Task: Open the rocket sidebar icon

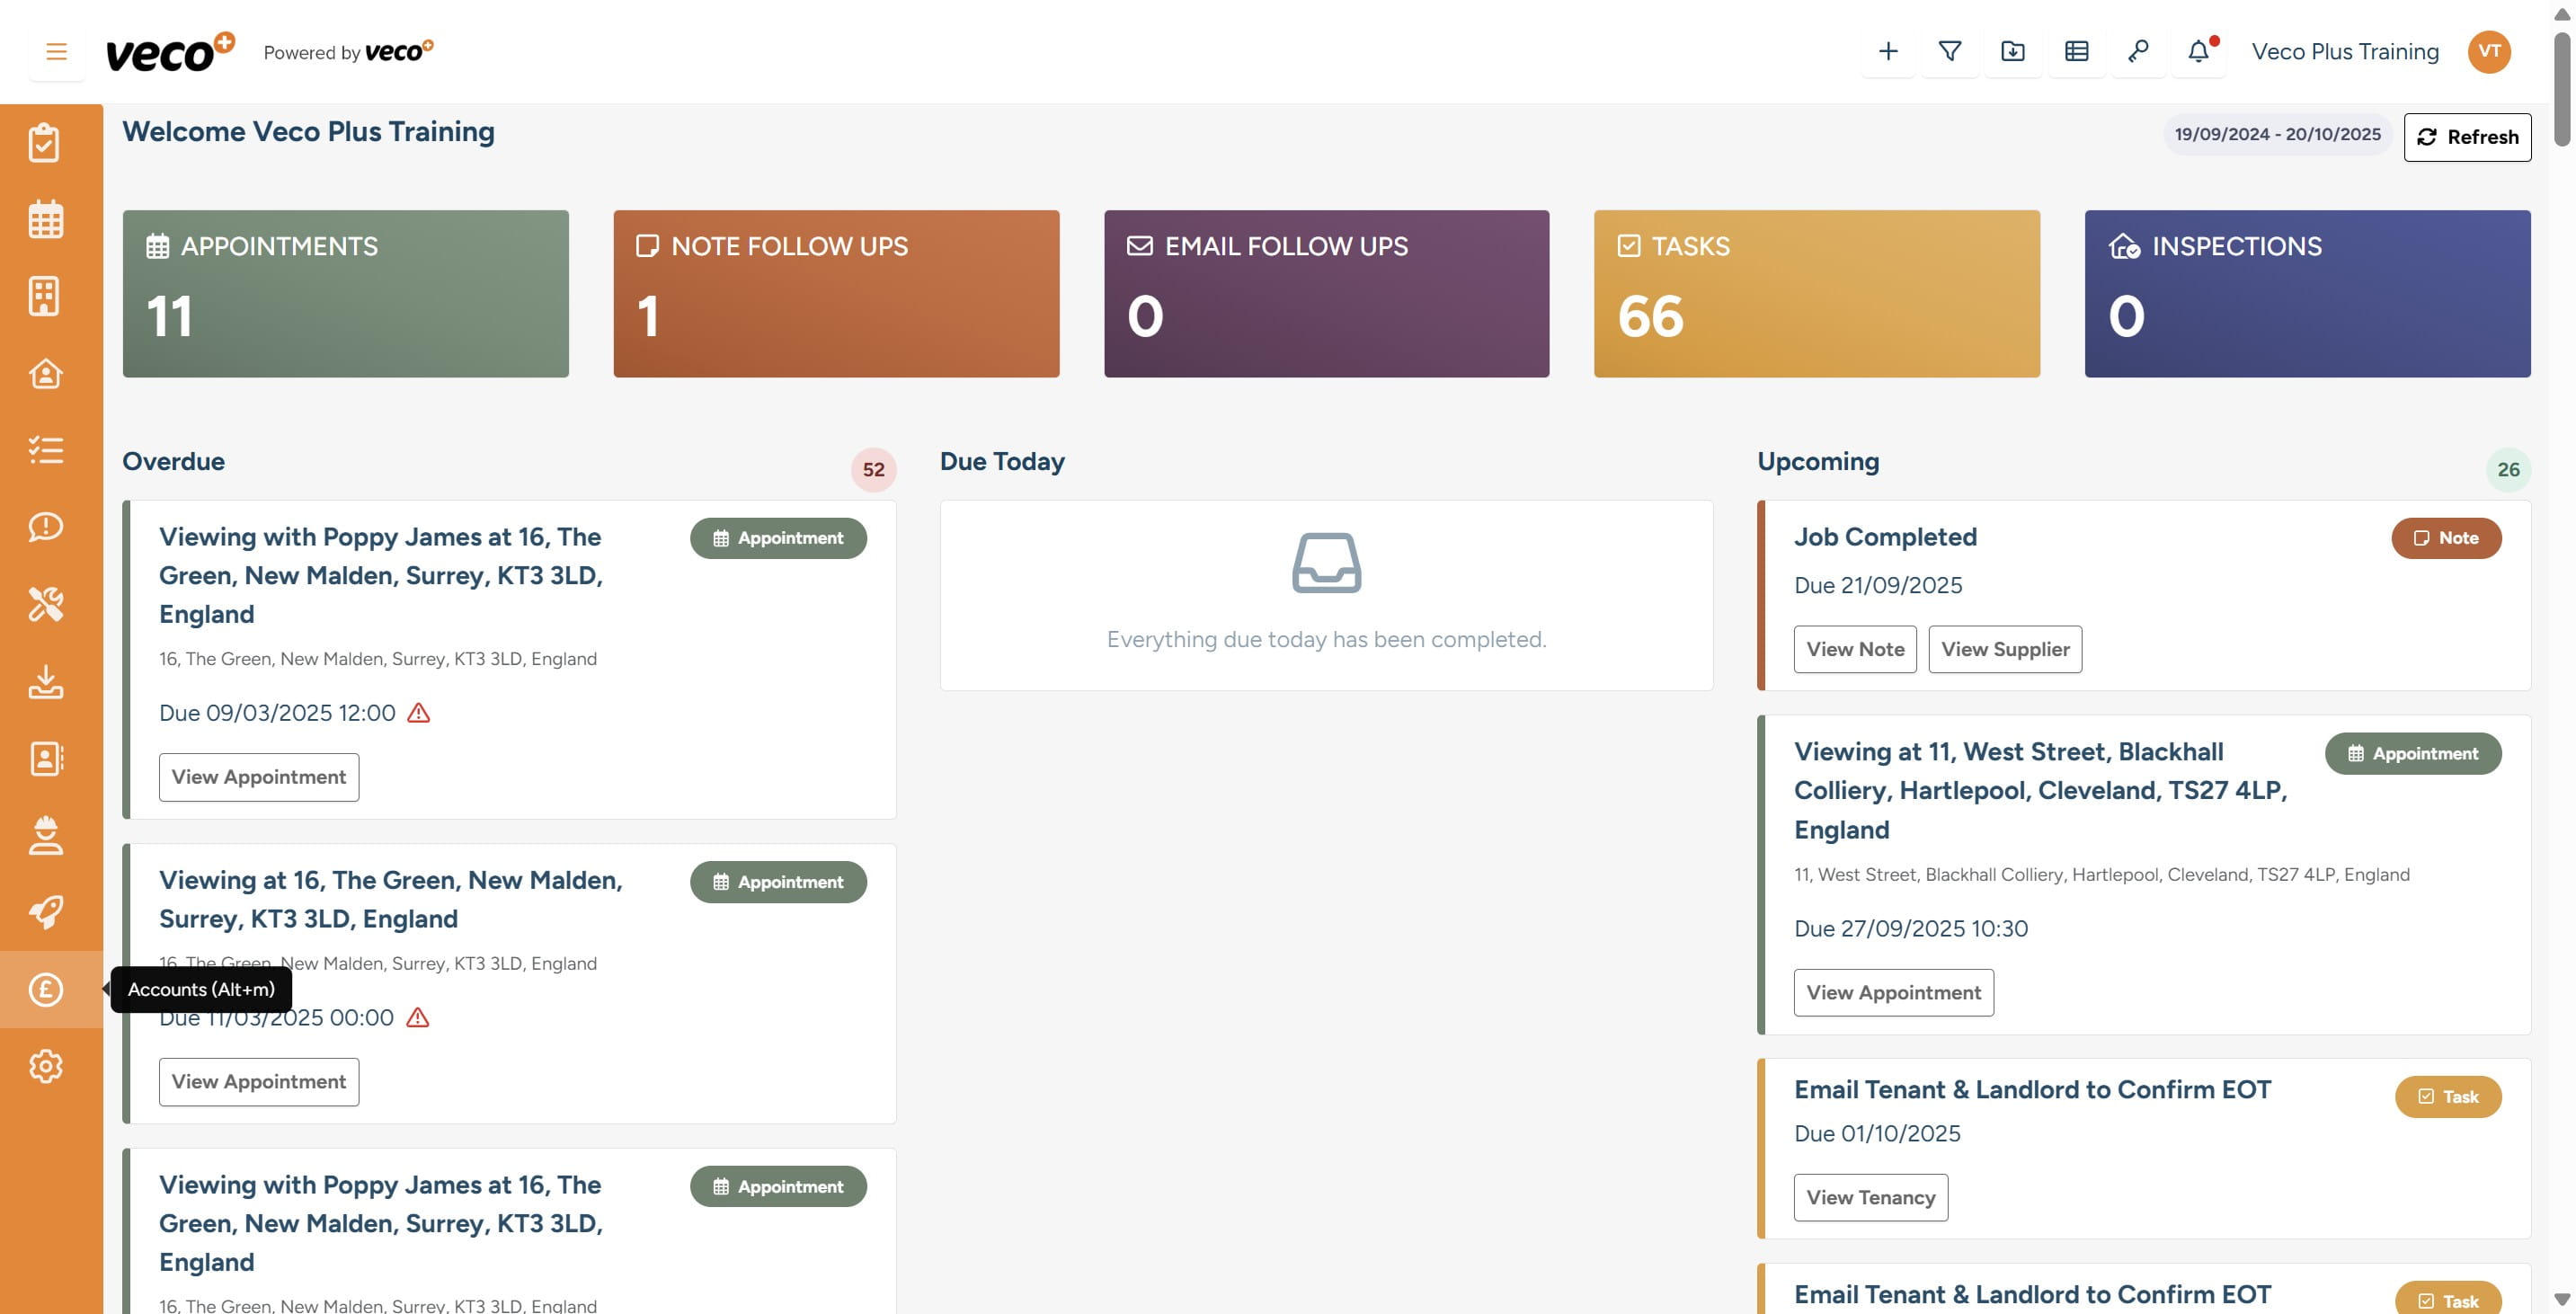Action: pyautogui.click(x=46, y=911)
